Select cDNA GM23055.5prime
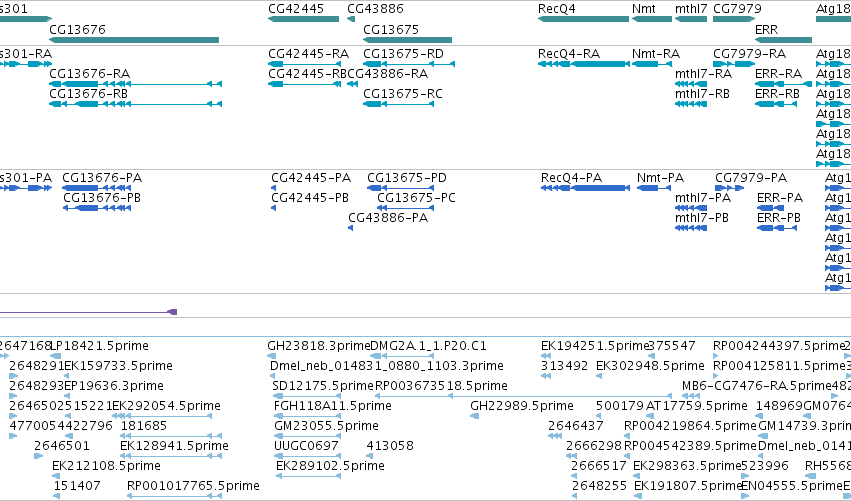Image resolution: width=851 pixels, height=501 pixels. tap(326, 426)
